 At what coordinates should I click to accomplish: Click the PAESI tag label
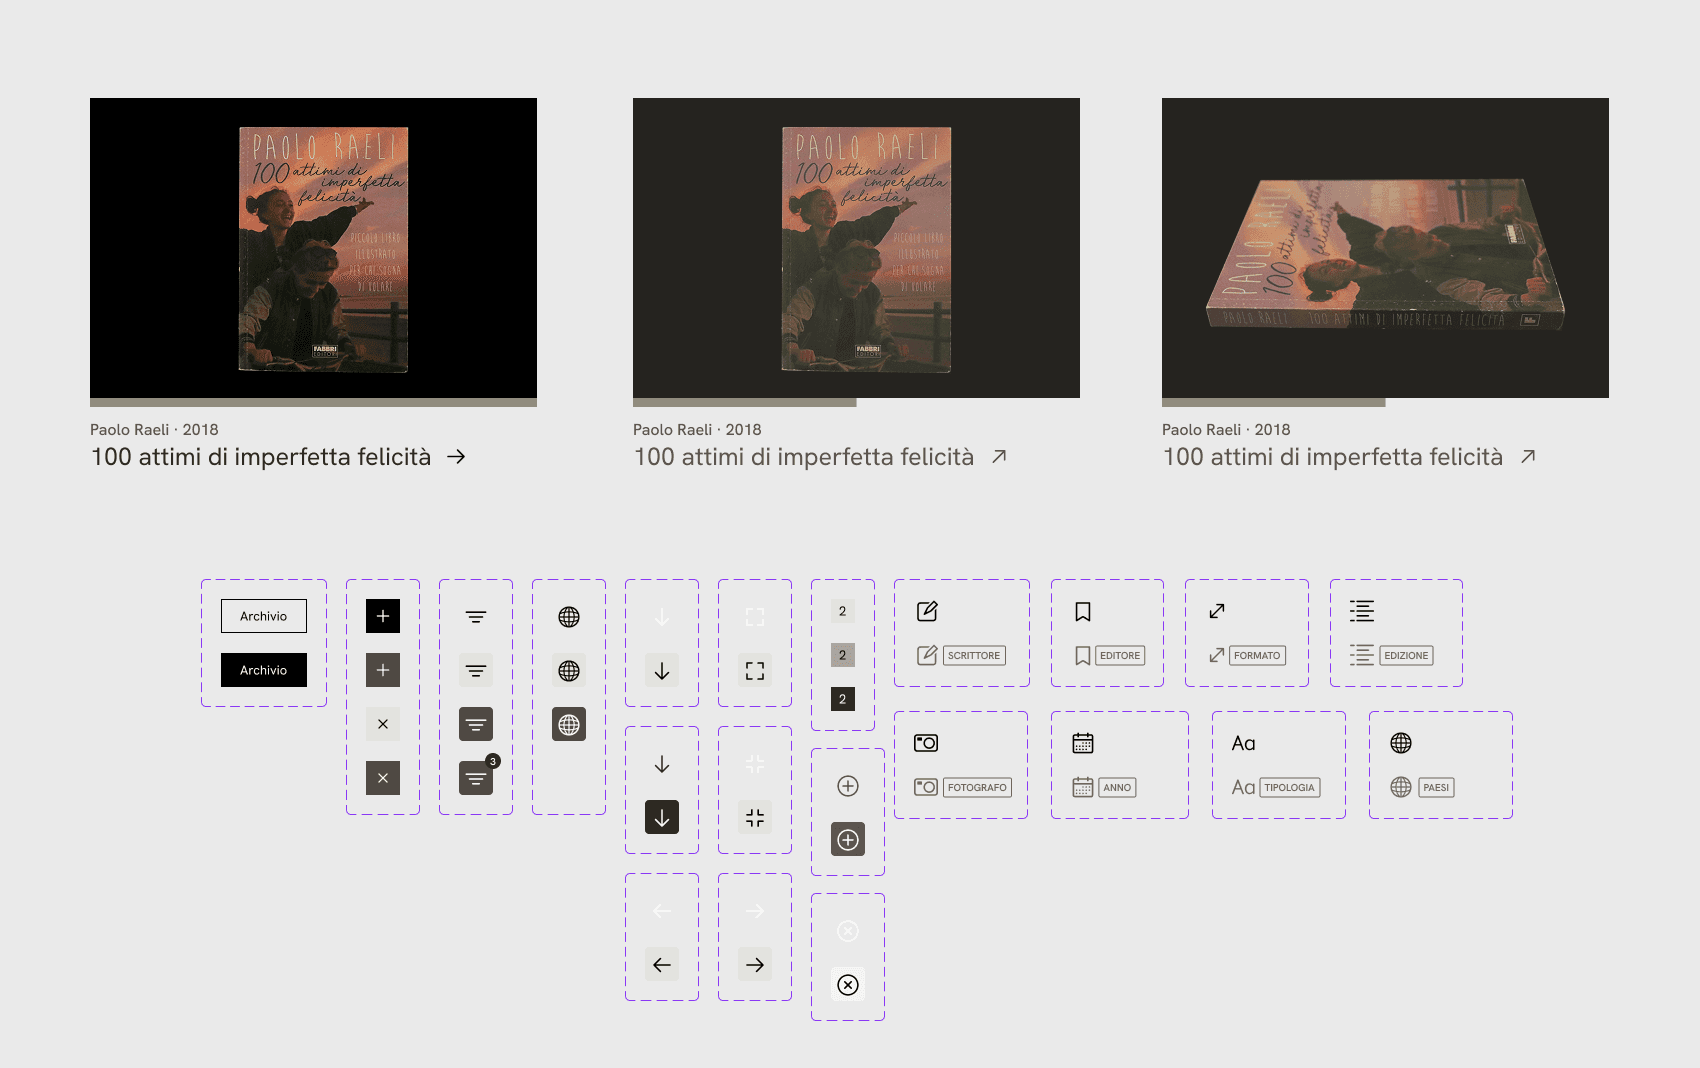click(1436, 788)
